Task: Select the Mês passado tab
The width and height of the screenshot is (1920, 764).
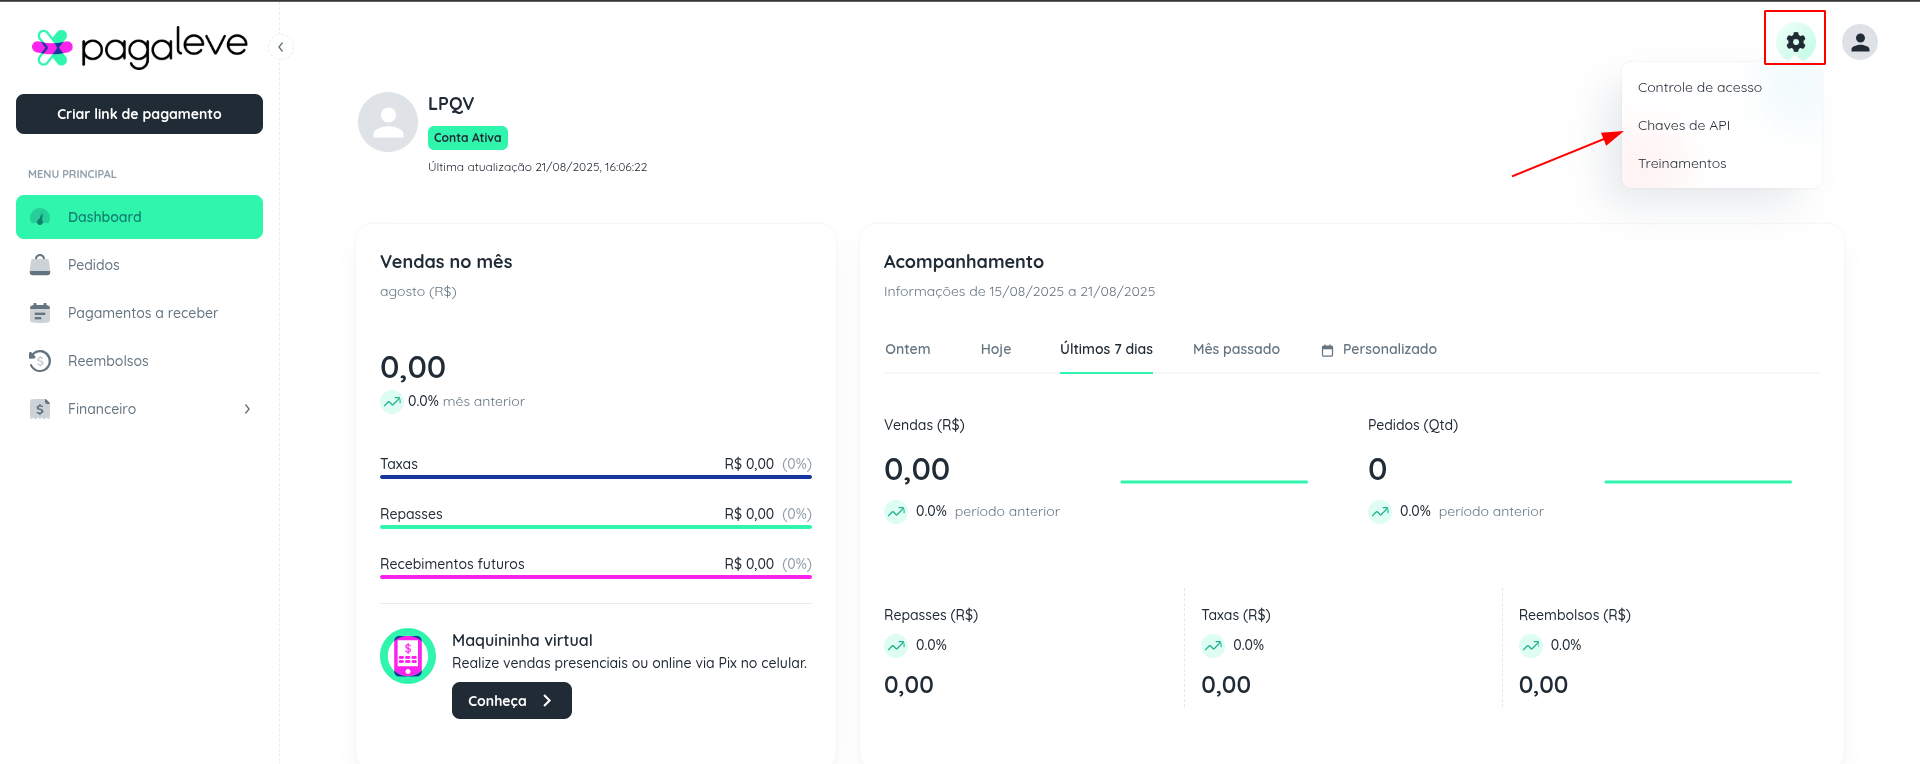Action: 1236,349
